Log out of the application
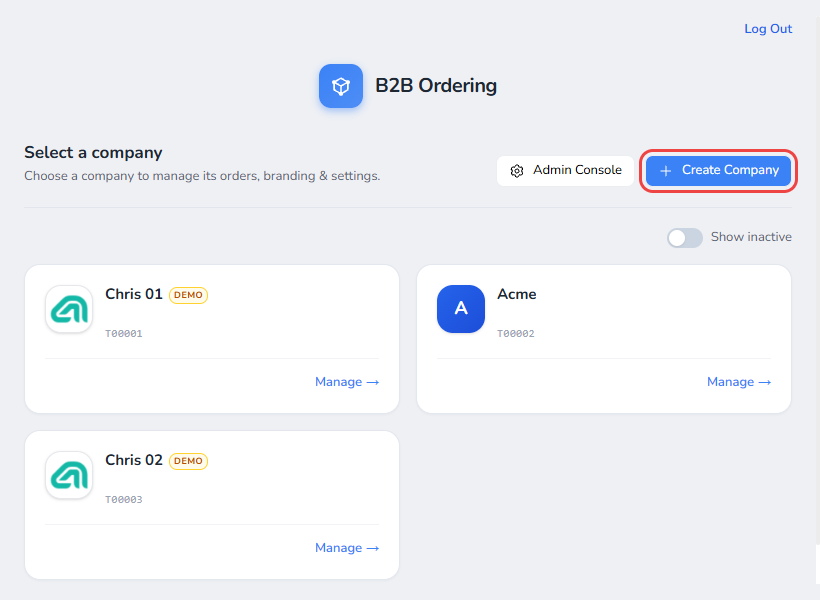Screen dimensions: 820x600 768,29
